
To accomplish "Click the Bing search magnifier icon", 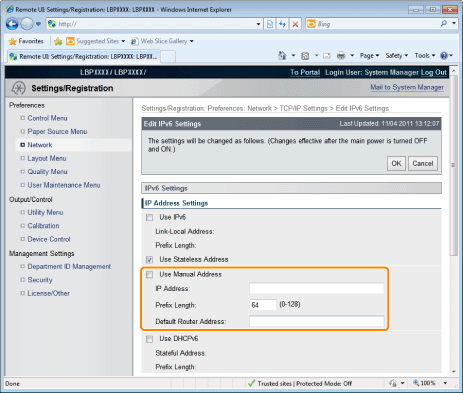I will 444,24.
